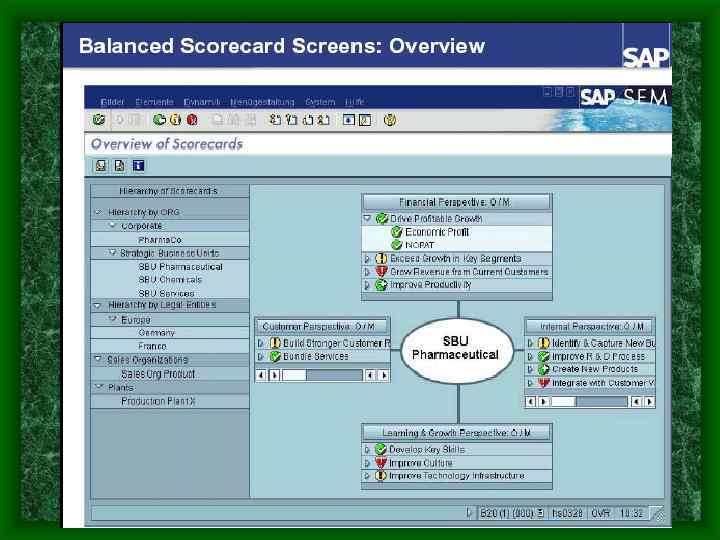Click status icon of Create New Products

(x=544, y=369)
